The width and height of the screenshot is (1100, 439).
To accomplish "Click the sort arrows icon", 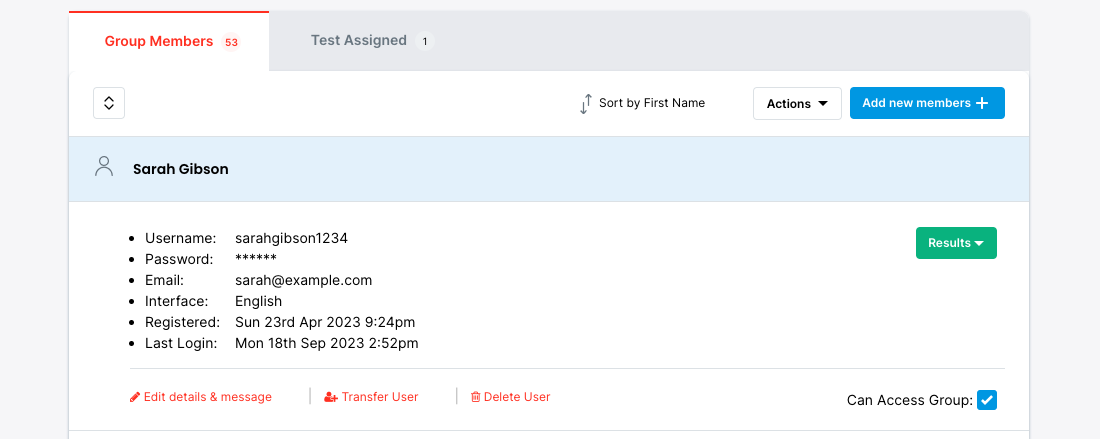I will (586, 104).
